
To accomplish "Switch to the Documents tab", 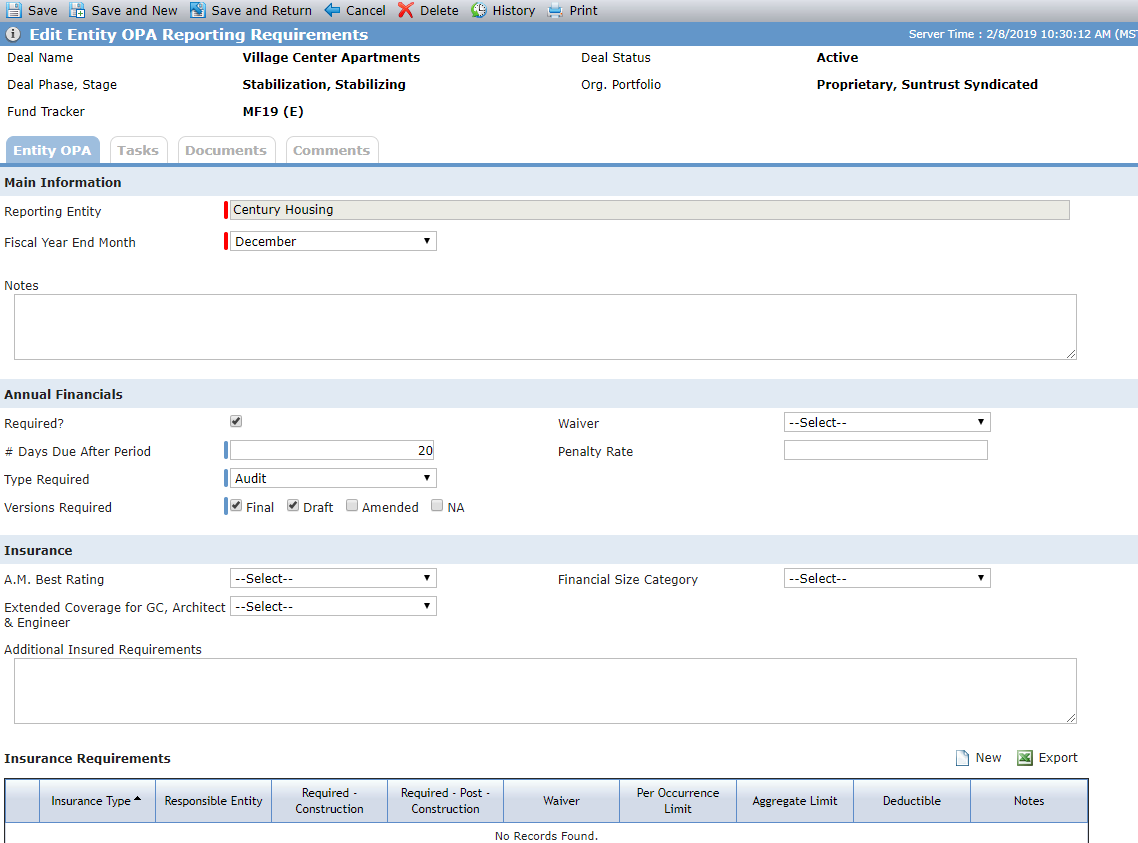I will point(226,150).
